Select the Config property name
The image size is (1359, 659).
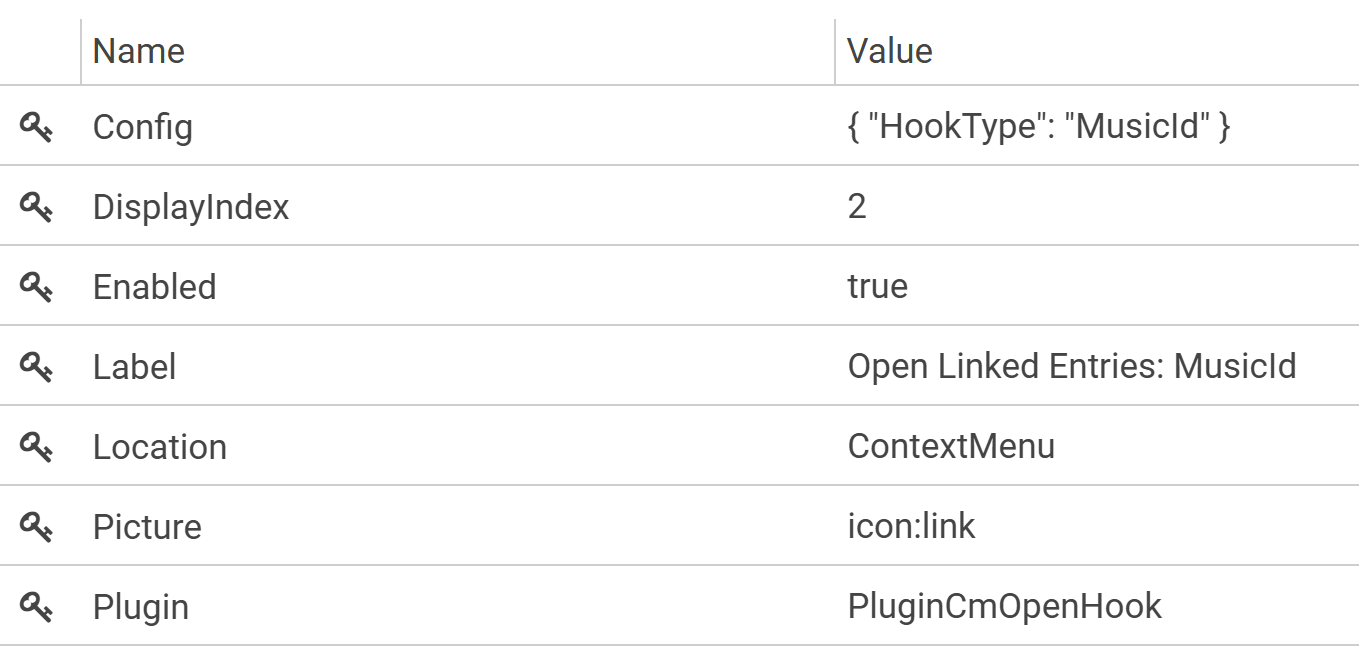(x=143, y=127)
